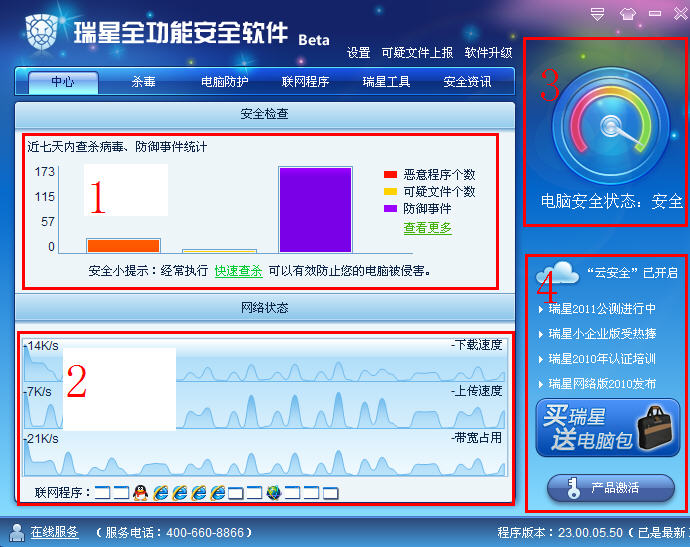The height and width of the screenshot is (547, 690).
Task: Click the 电脑安全状态:安全 text
Action: tap(611, 202)
